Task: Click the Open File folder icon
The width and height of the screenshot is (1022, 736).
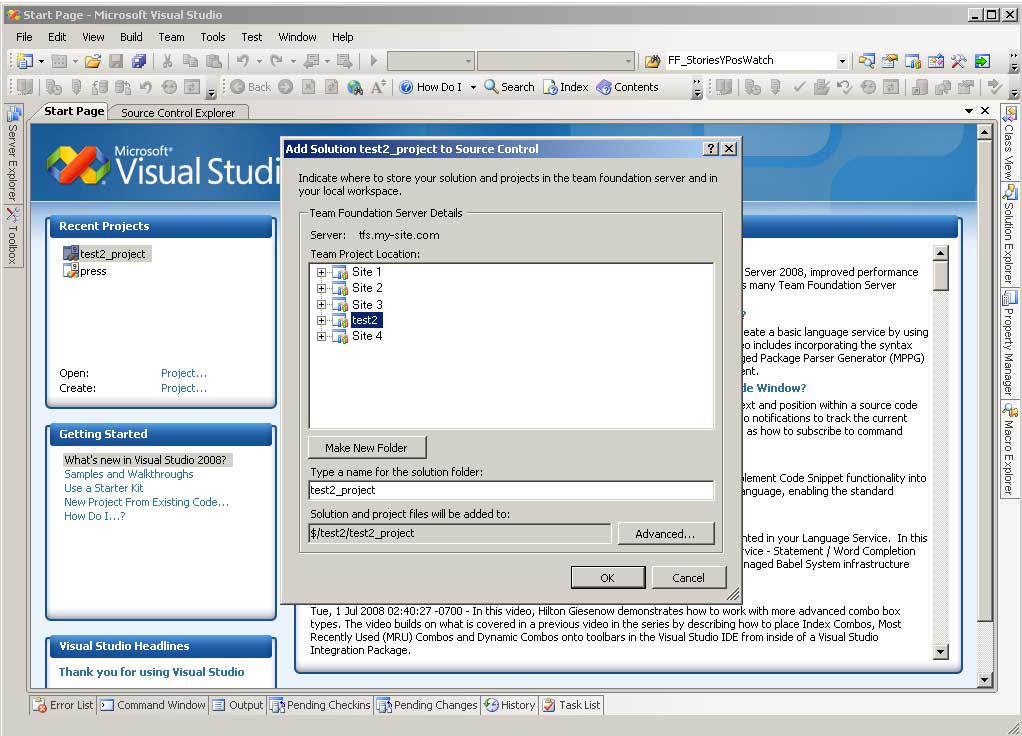Action: click(x=93, y=61)
